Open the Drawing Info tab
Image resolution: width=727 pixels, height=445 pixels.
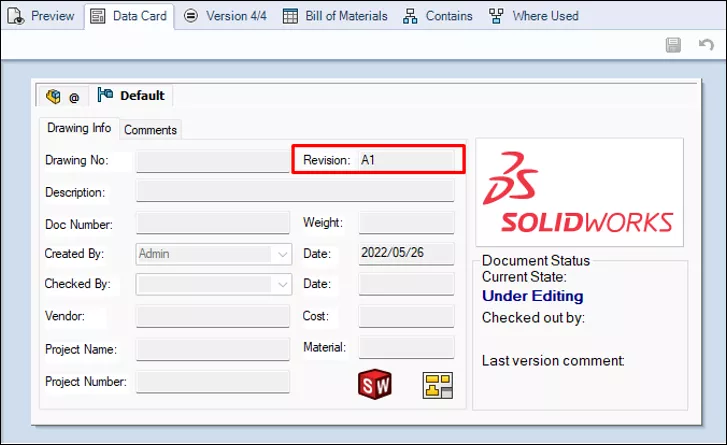click(x=79, y=128)
